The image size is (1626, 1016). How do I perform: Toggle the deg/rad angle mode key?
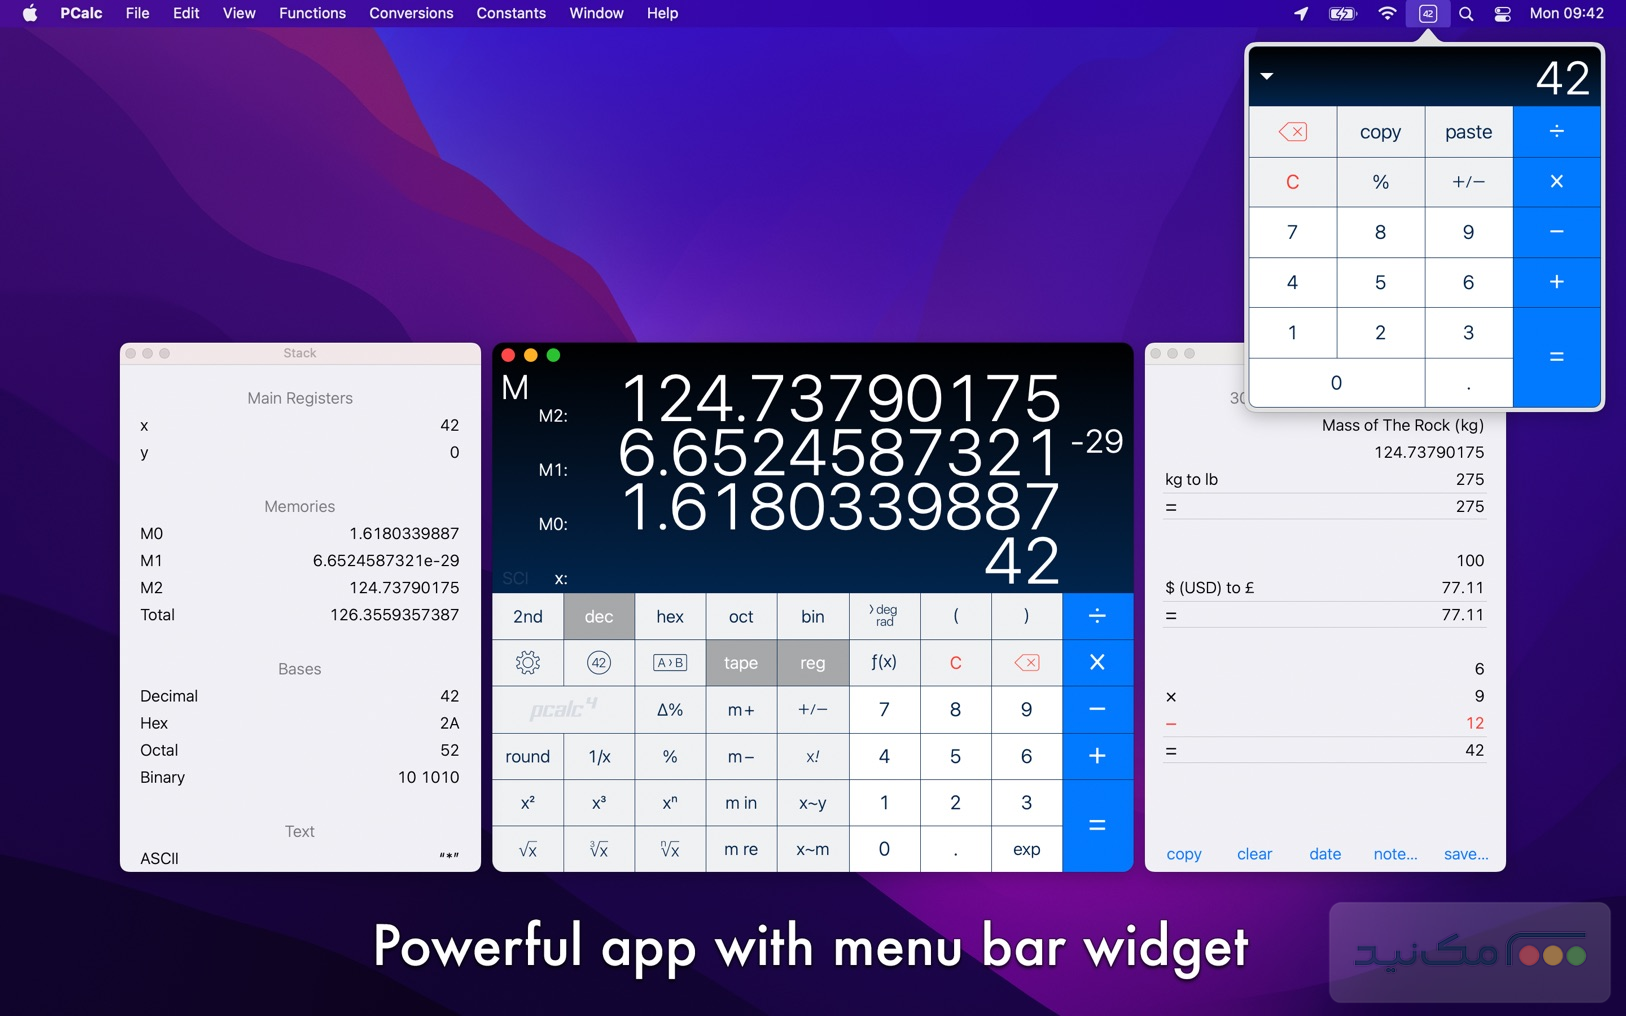click(x=884, y=616)
